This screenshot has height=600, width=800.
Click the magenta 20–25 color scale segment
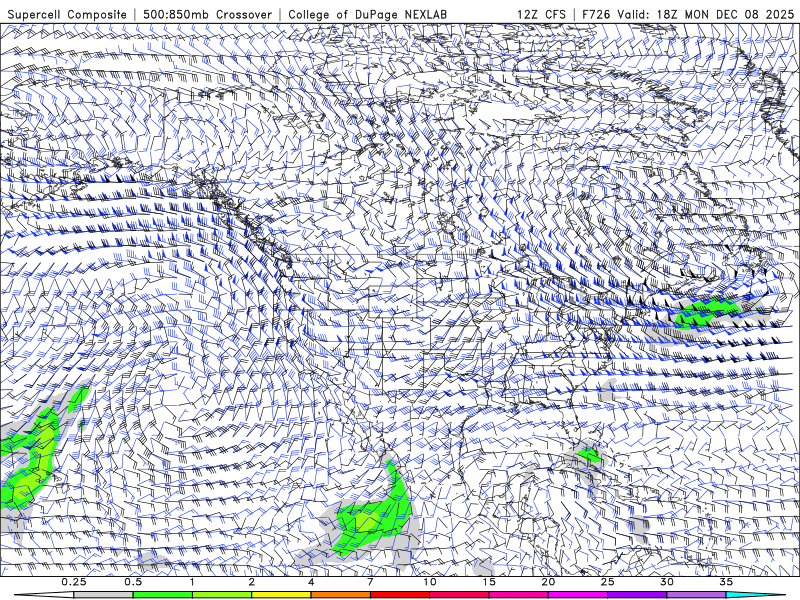click(578, 595)
